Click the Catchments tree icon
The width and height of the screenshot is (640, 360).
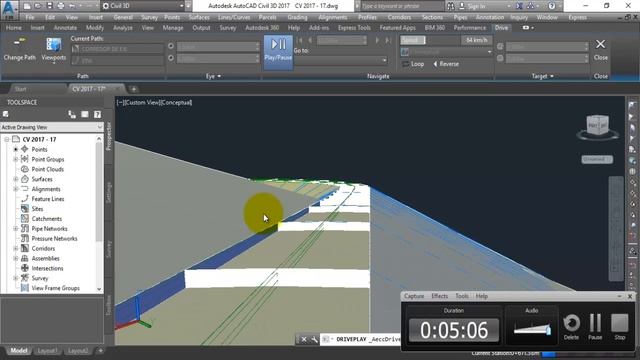click(25, 219)
